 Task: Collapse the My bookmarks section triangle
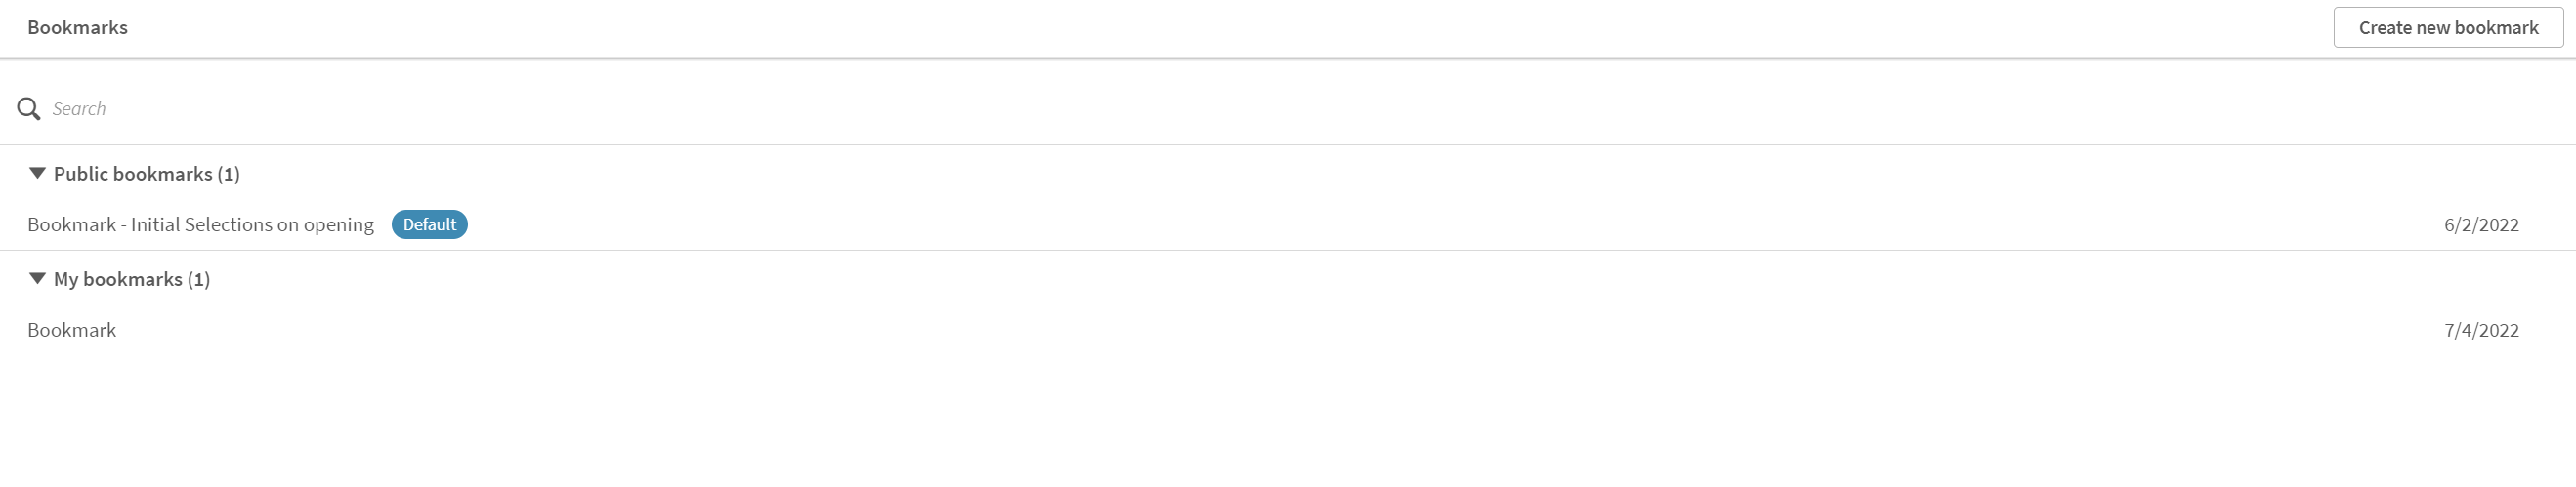(38, 279)
